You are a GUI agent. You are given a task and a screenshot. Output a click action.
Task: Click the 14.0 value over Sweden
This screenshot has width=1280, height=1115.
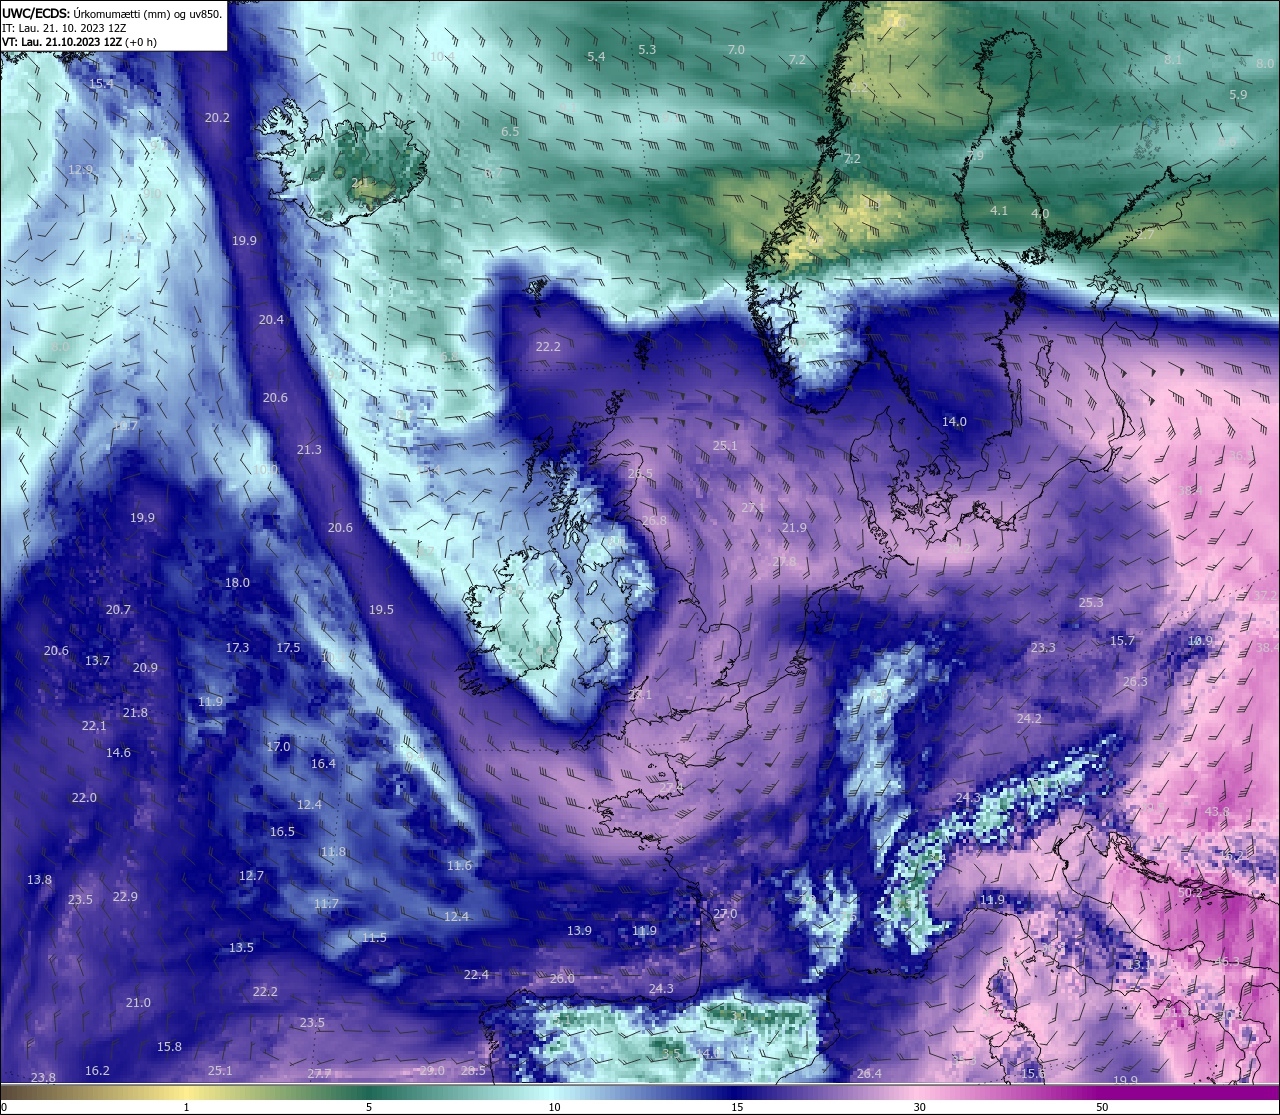(x=954, y=422)
